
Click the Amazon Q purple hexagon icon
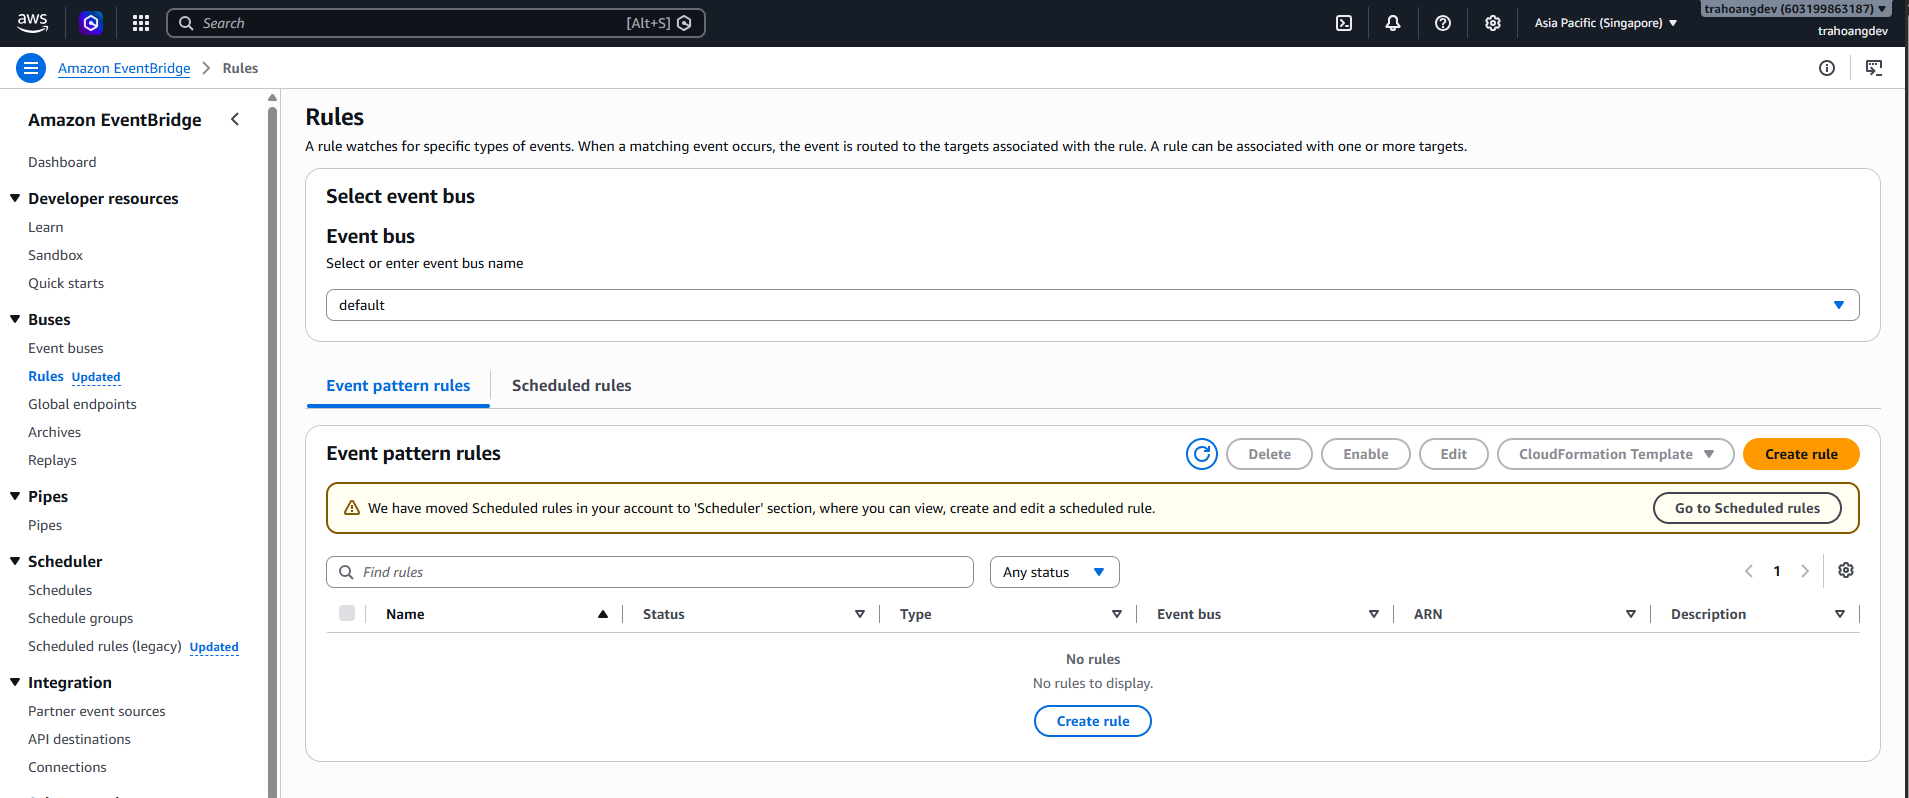tap(91, 23)
